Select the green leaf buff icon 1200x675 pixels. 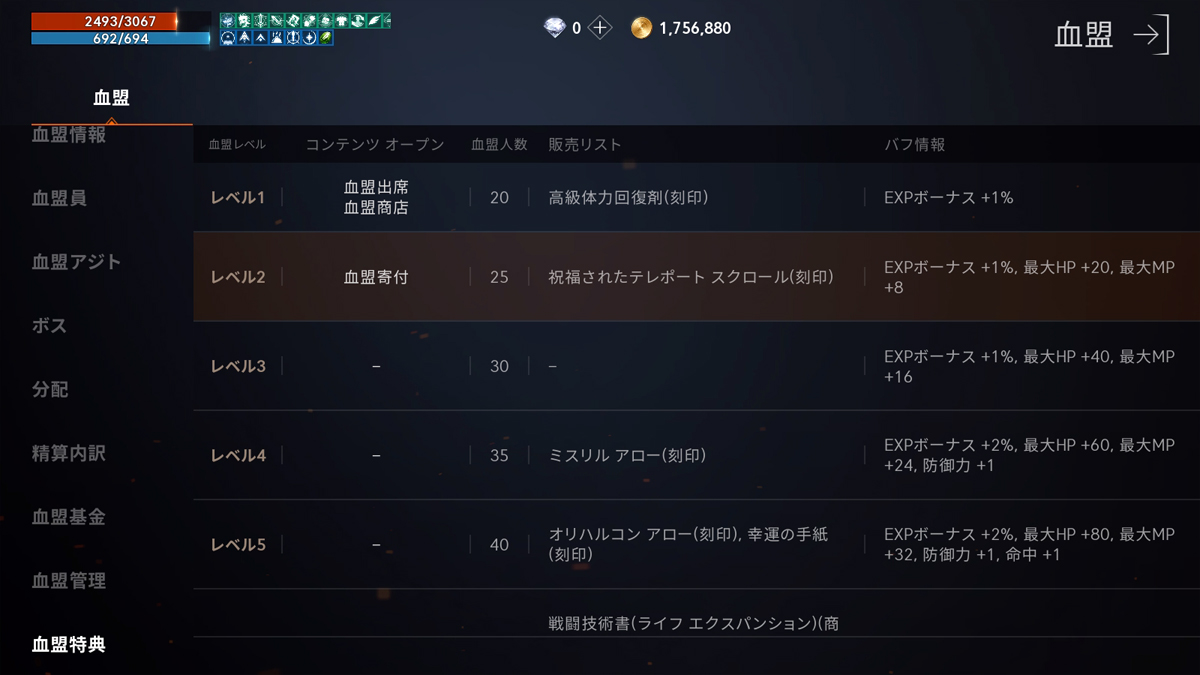[x=326, y=38]
